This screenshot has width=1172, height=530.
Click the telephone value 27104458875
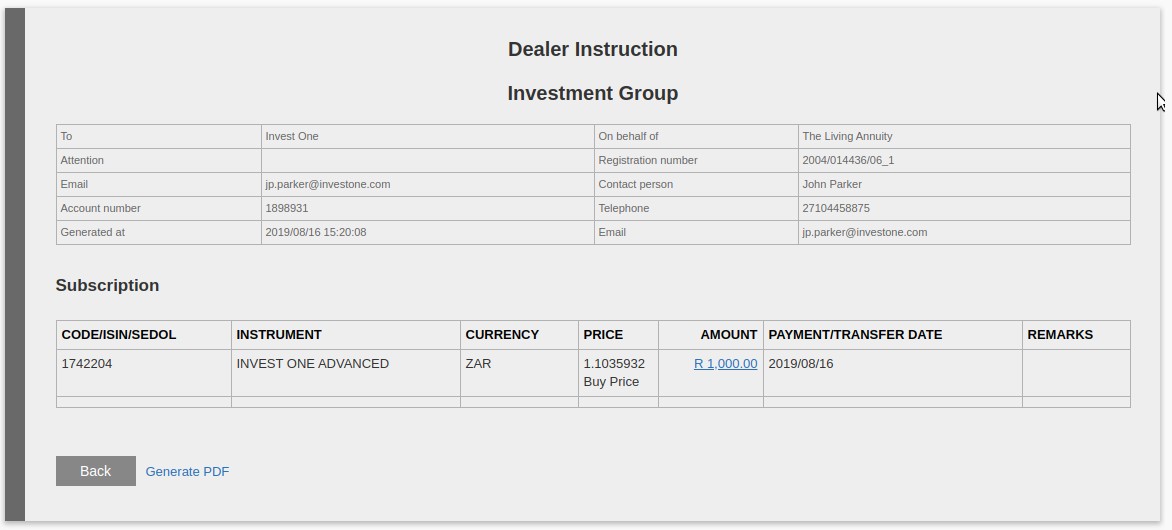click(836, 208)
